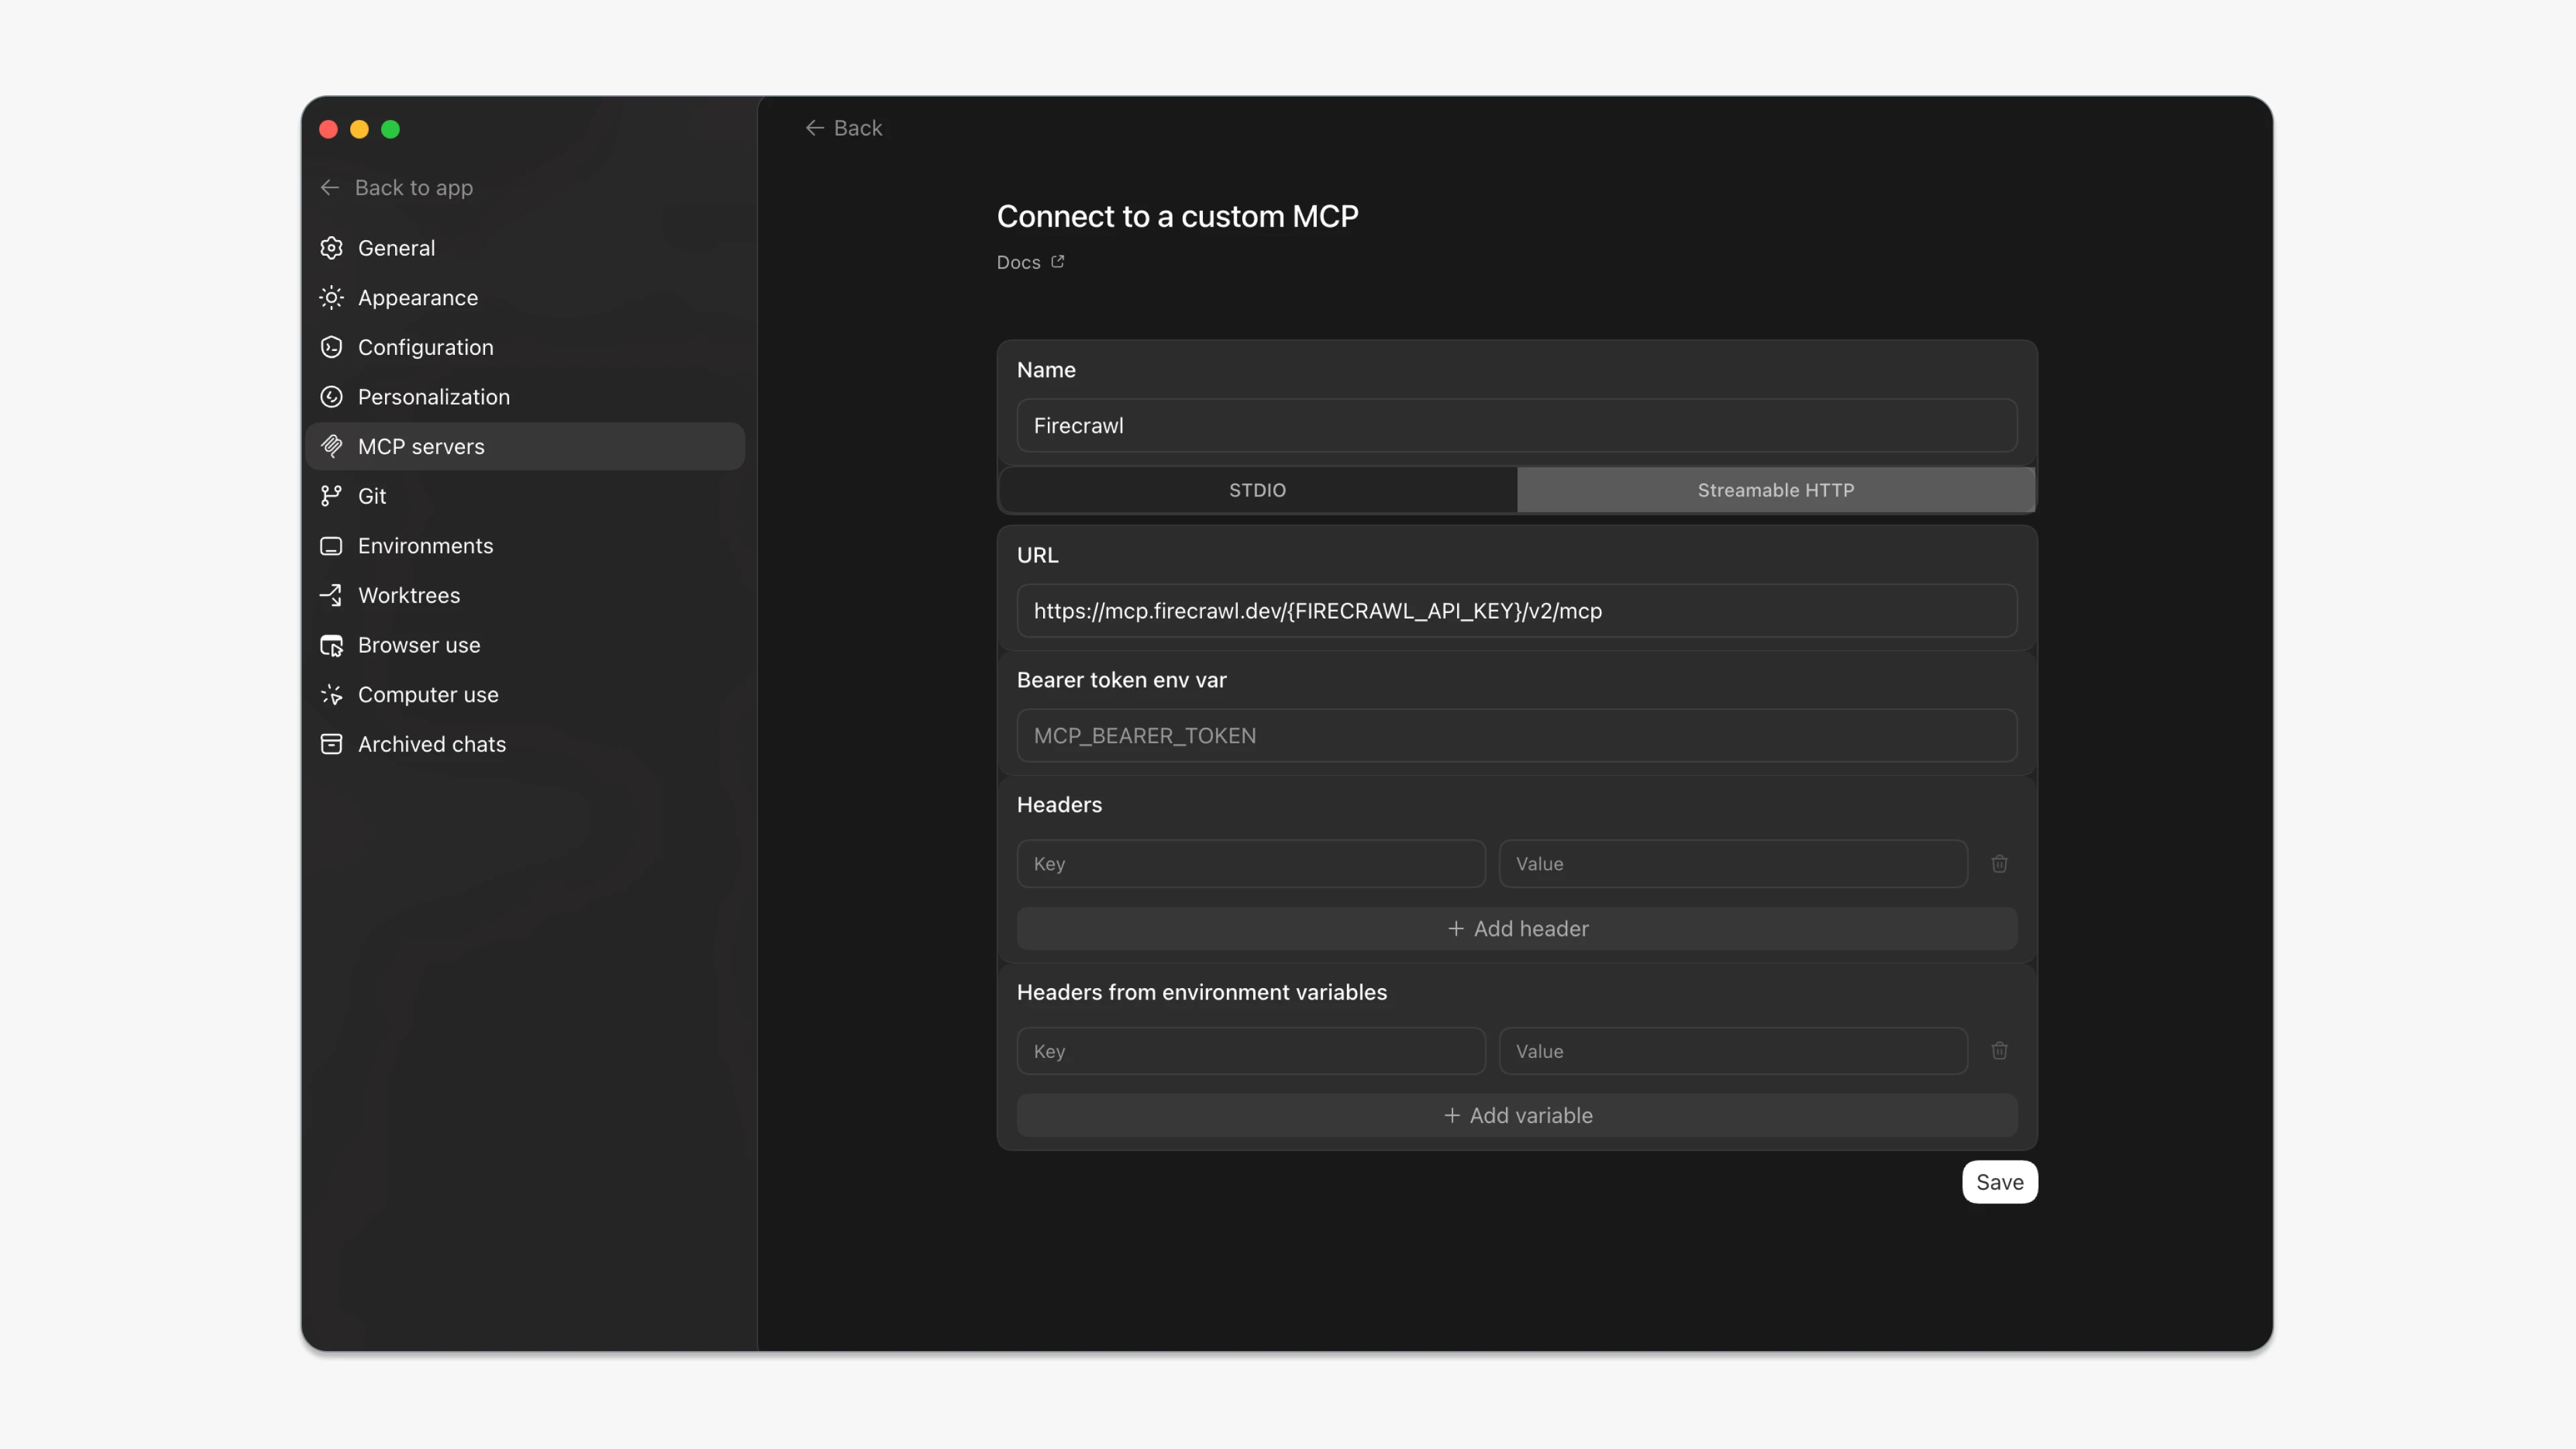2576x1449 pixels.
Task: Open Personalization settings
Action: point(525,397)
